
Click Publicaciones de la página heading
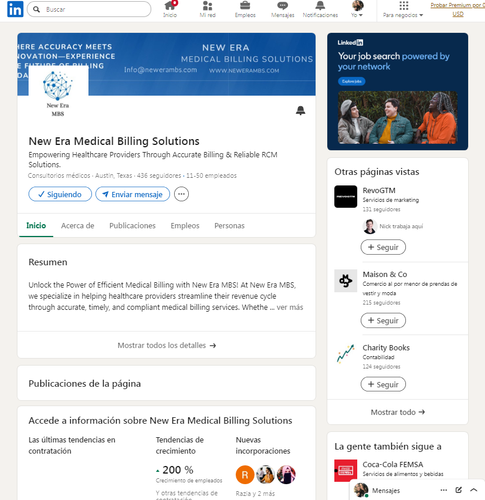(x=85, y=384)
